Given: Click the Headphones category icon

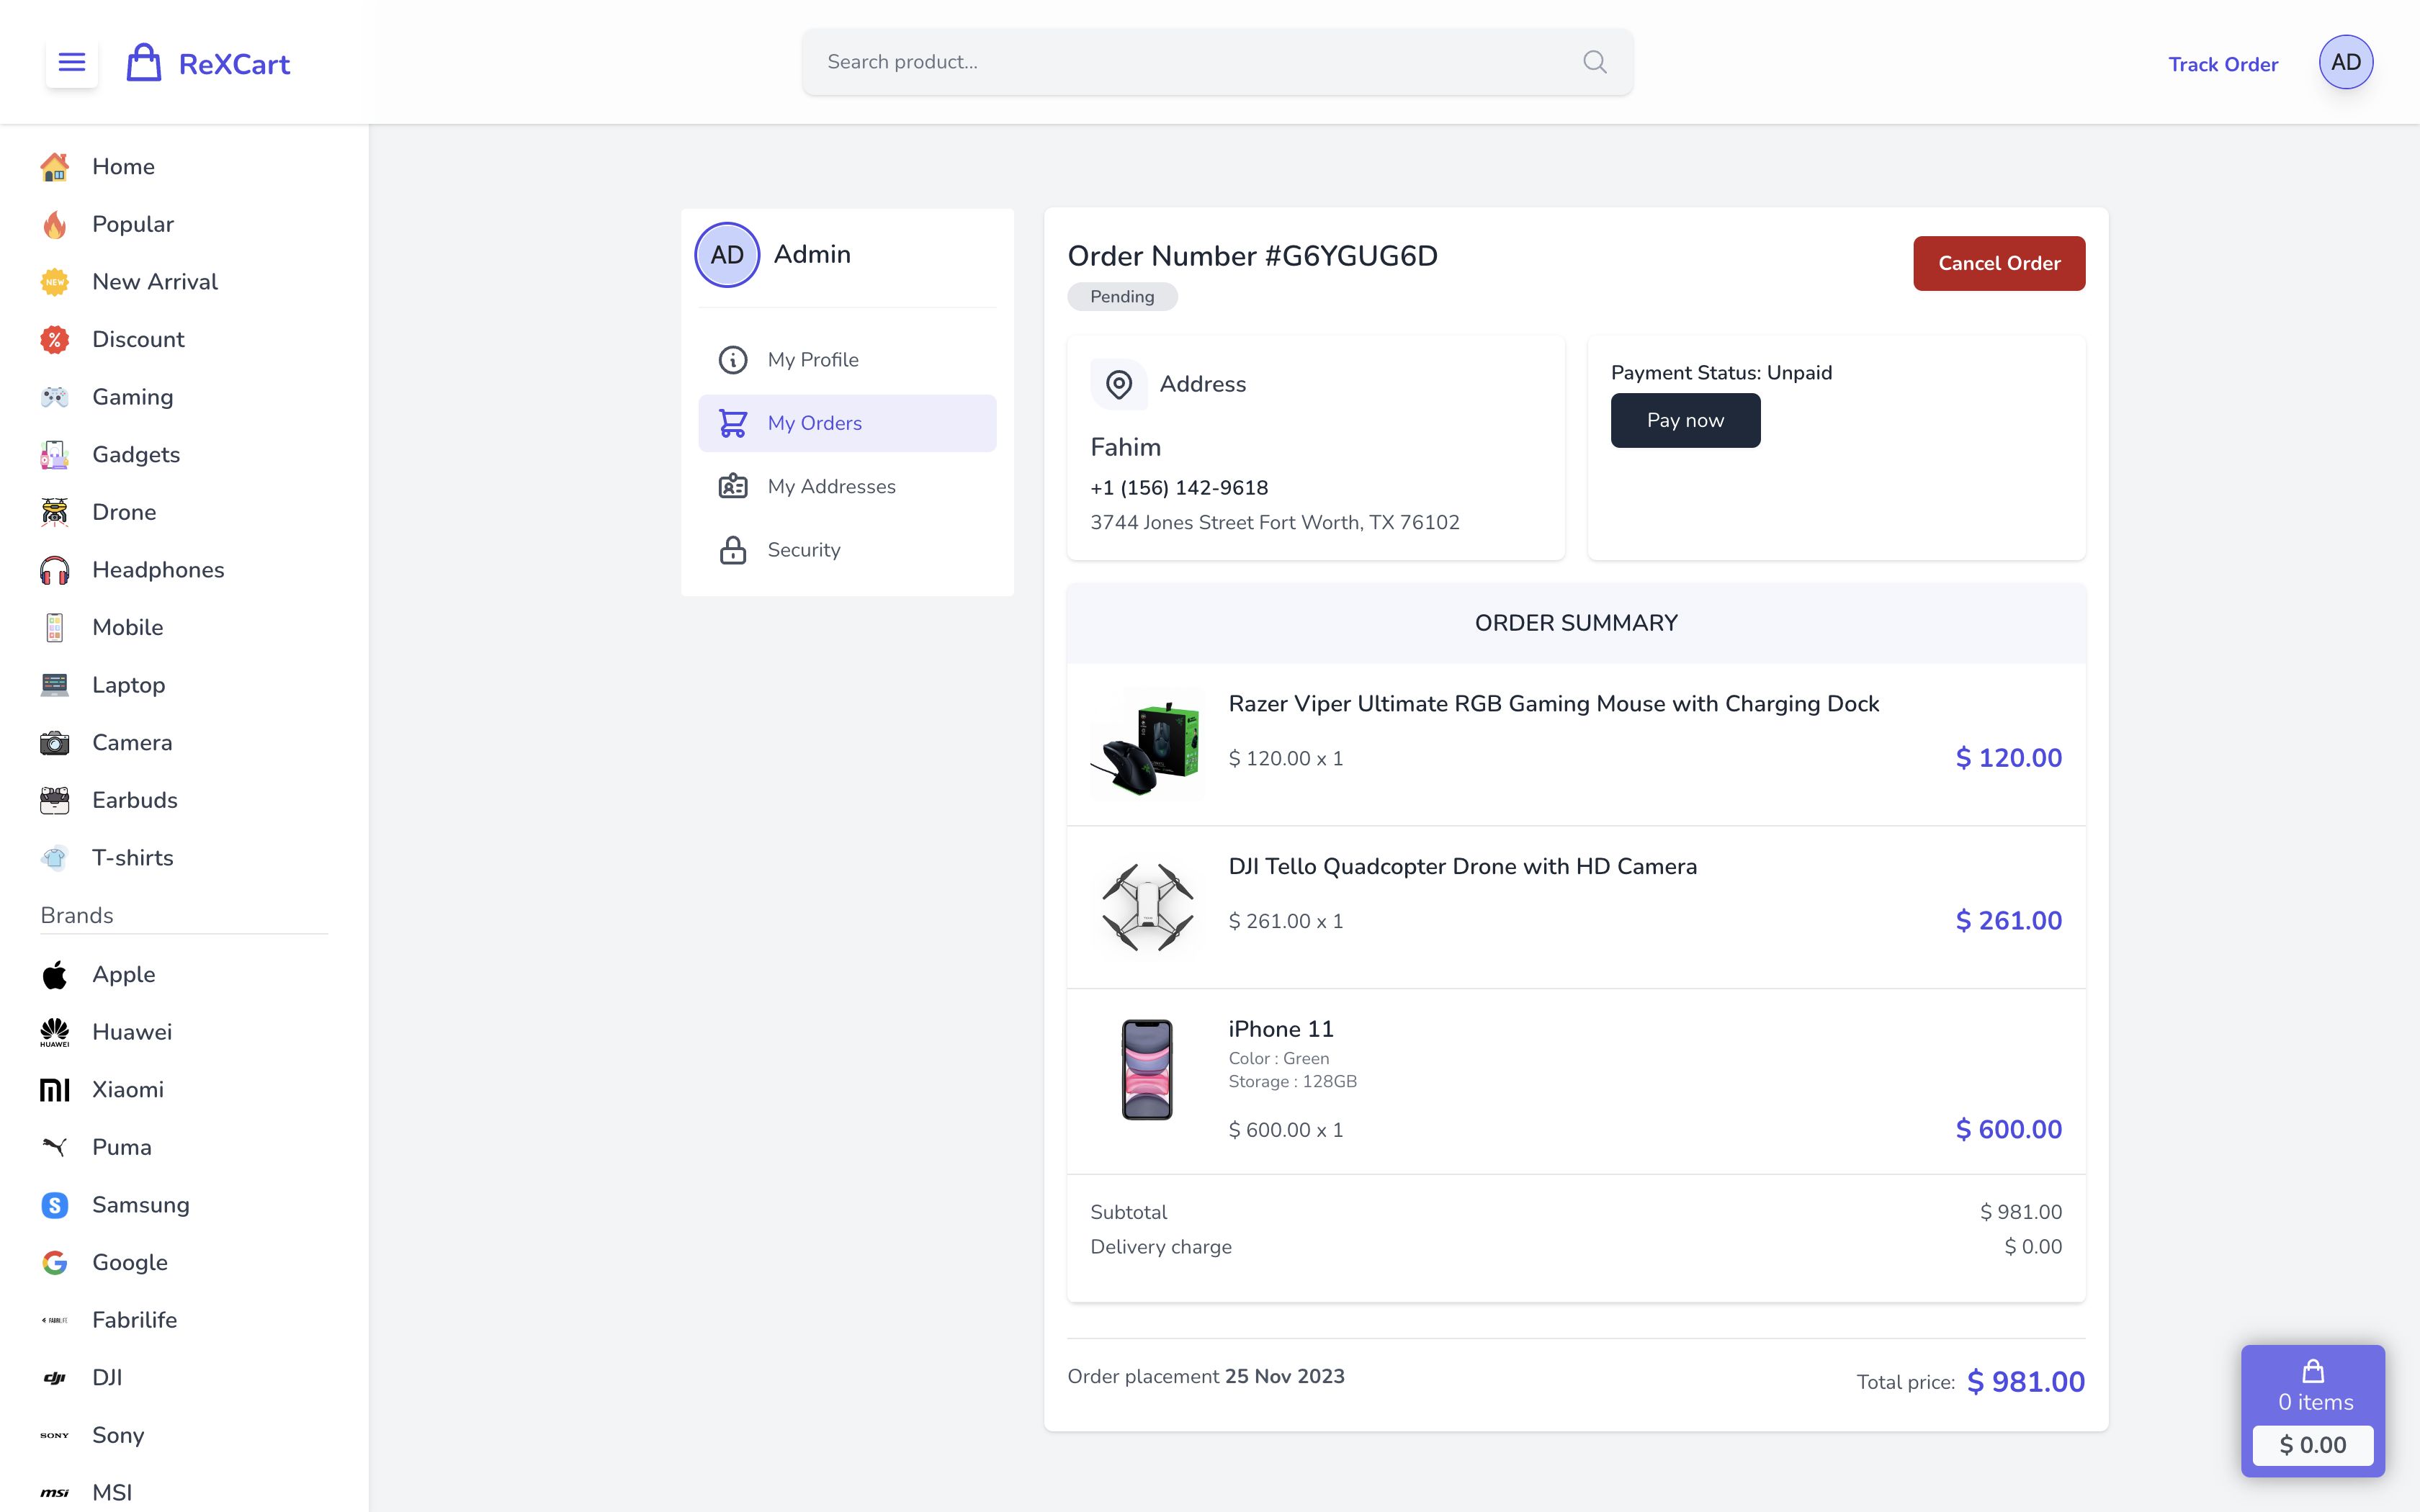Looking at the screenshot, I should (55, 570).
